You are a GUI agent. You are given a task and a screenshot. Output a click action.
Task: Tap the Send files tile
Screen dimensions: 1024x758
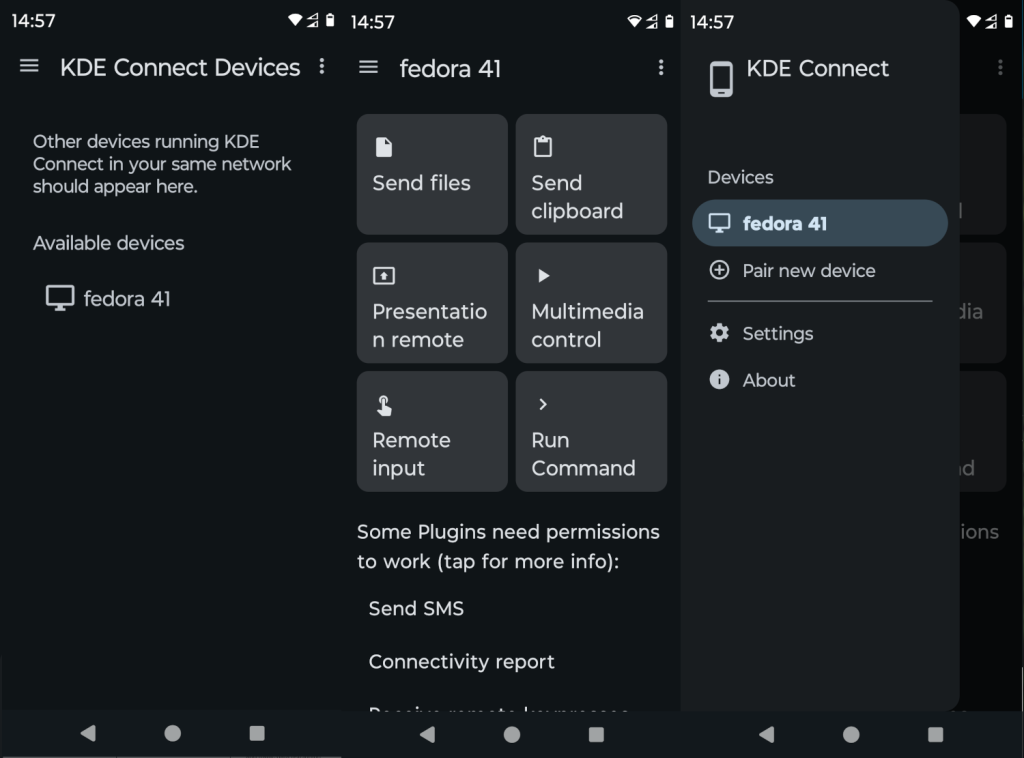pos(432,174)
